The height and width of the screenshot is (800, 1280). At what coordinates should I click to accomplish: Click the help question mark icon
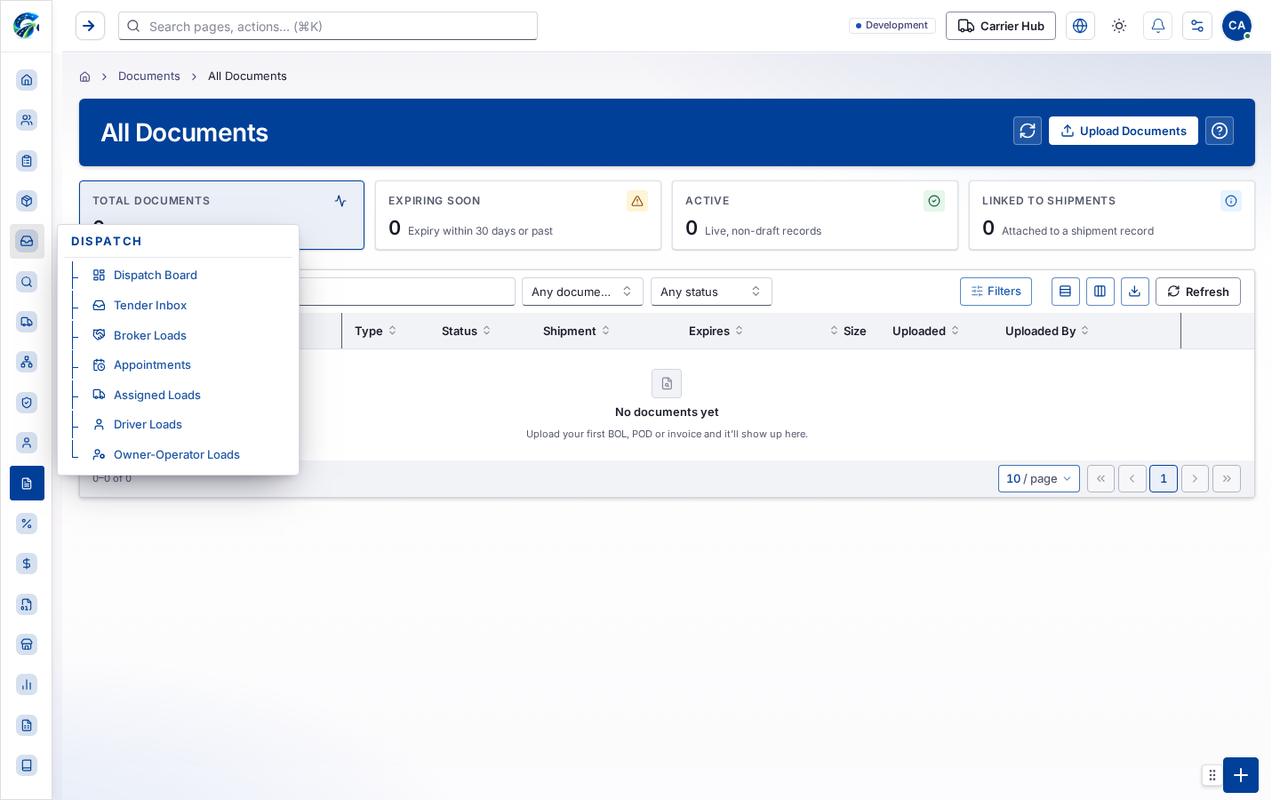pyautogui.click(x=1219, y=131)
